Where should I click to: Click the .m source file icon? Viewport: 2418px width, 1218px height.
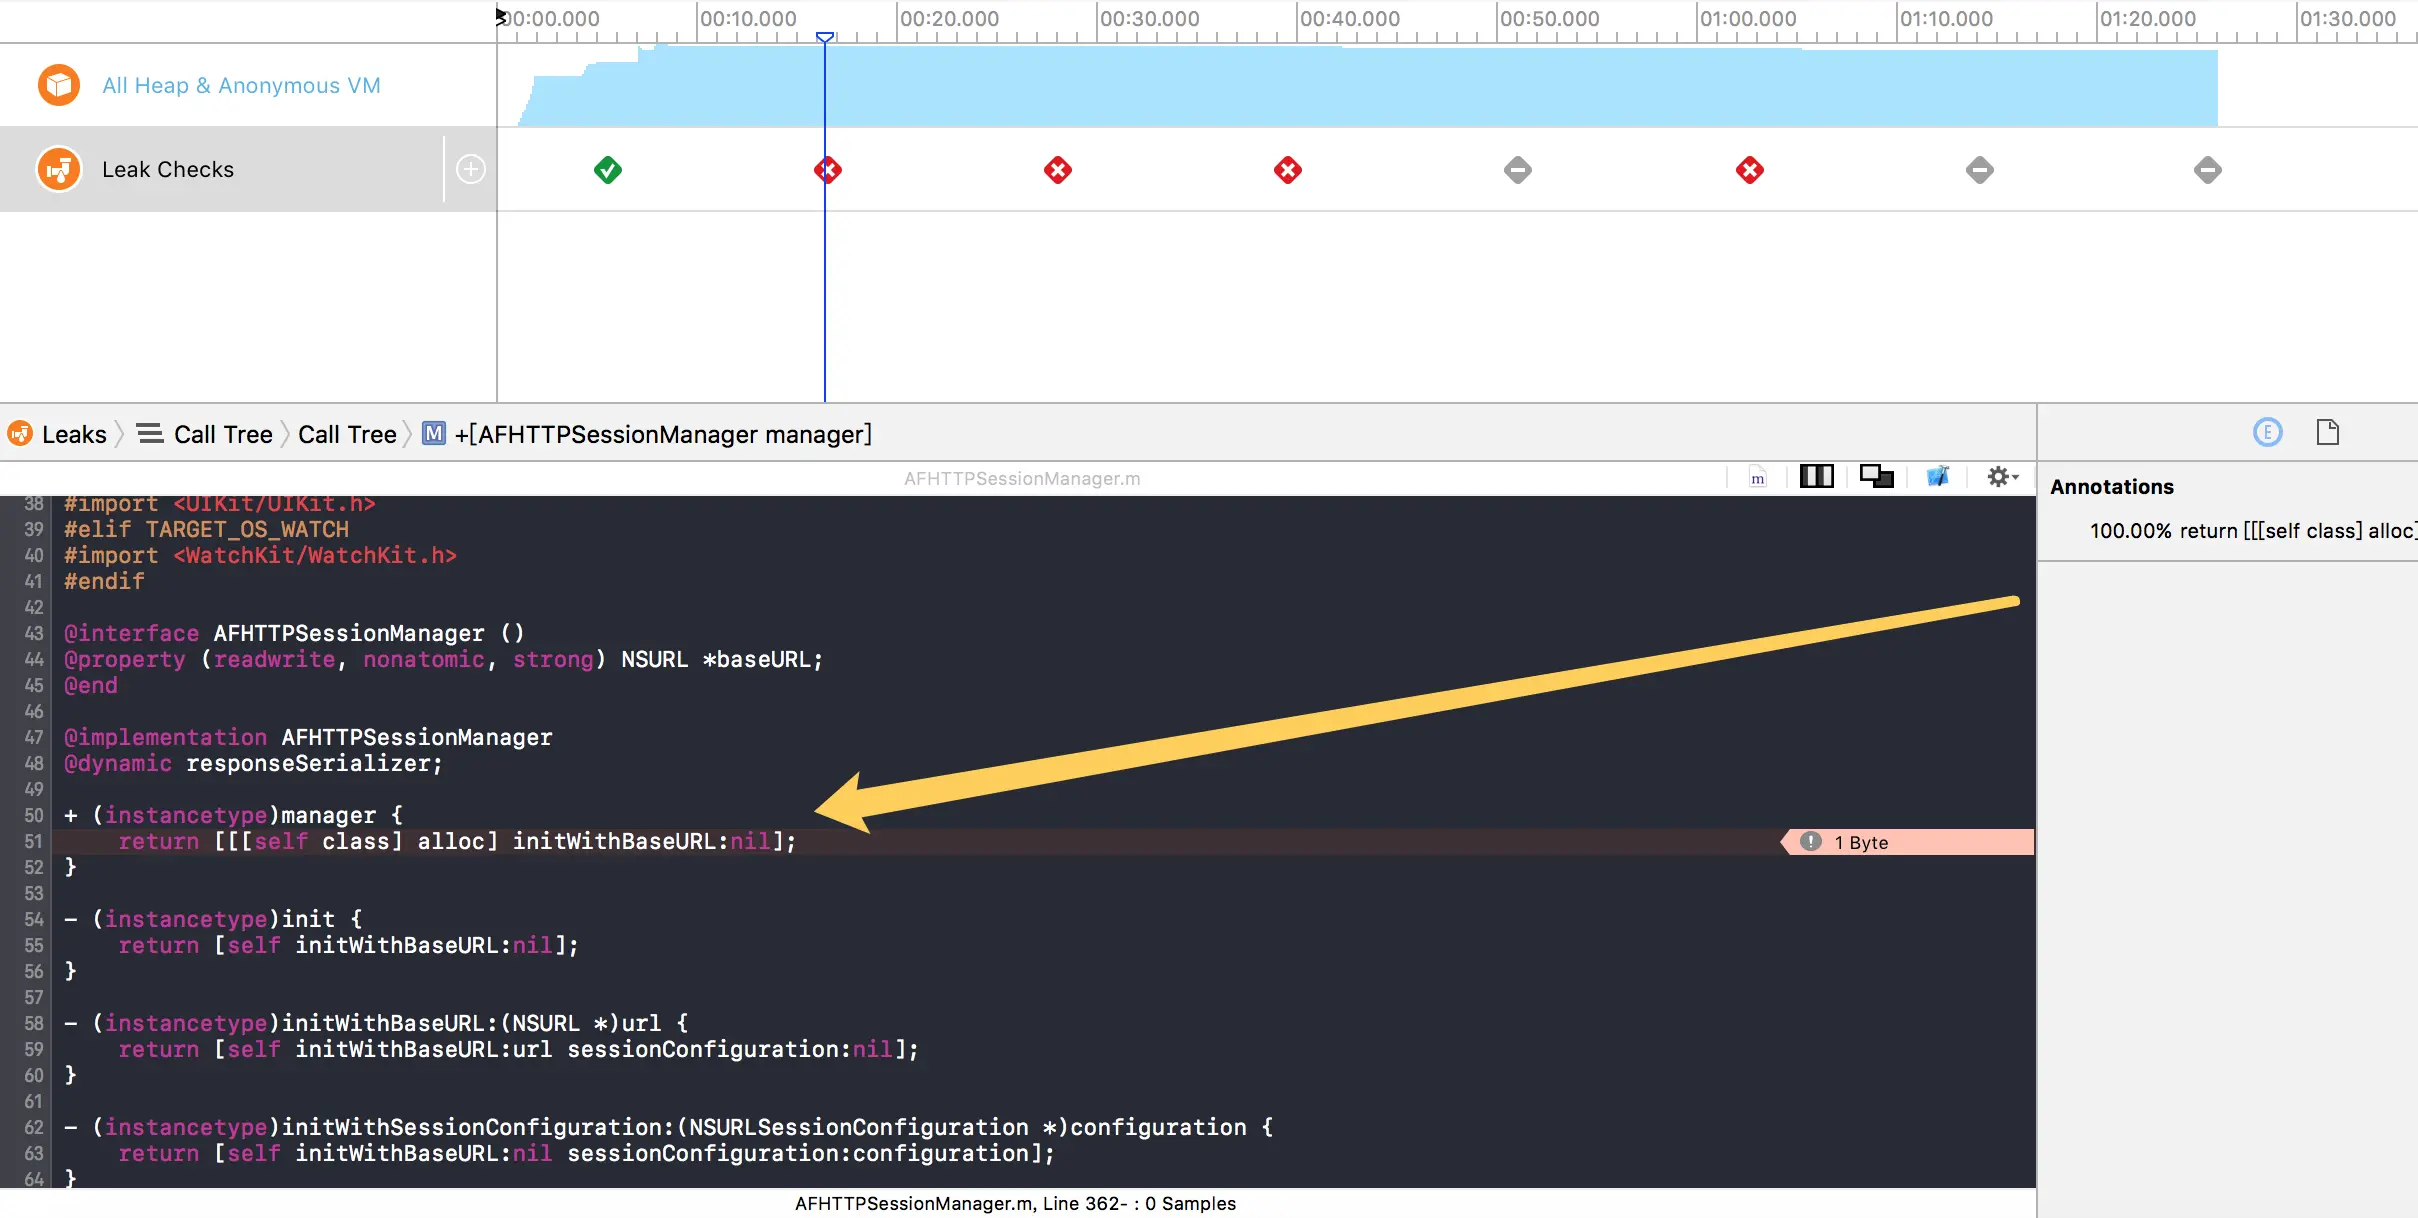pos(1757,477)
